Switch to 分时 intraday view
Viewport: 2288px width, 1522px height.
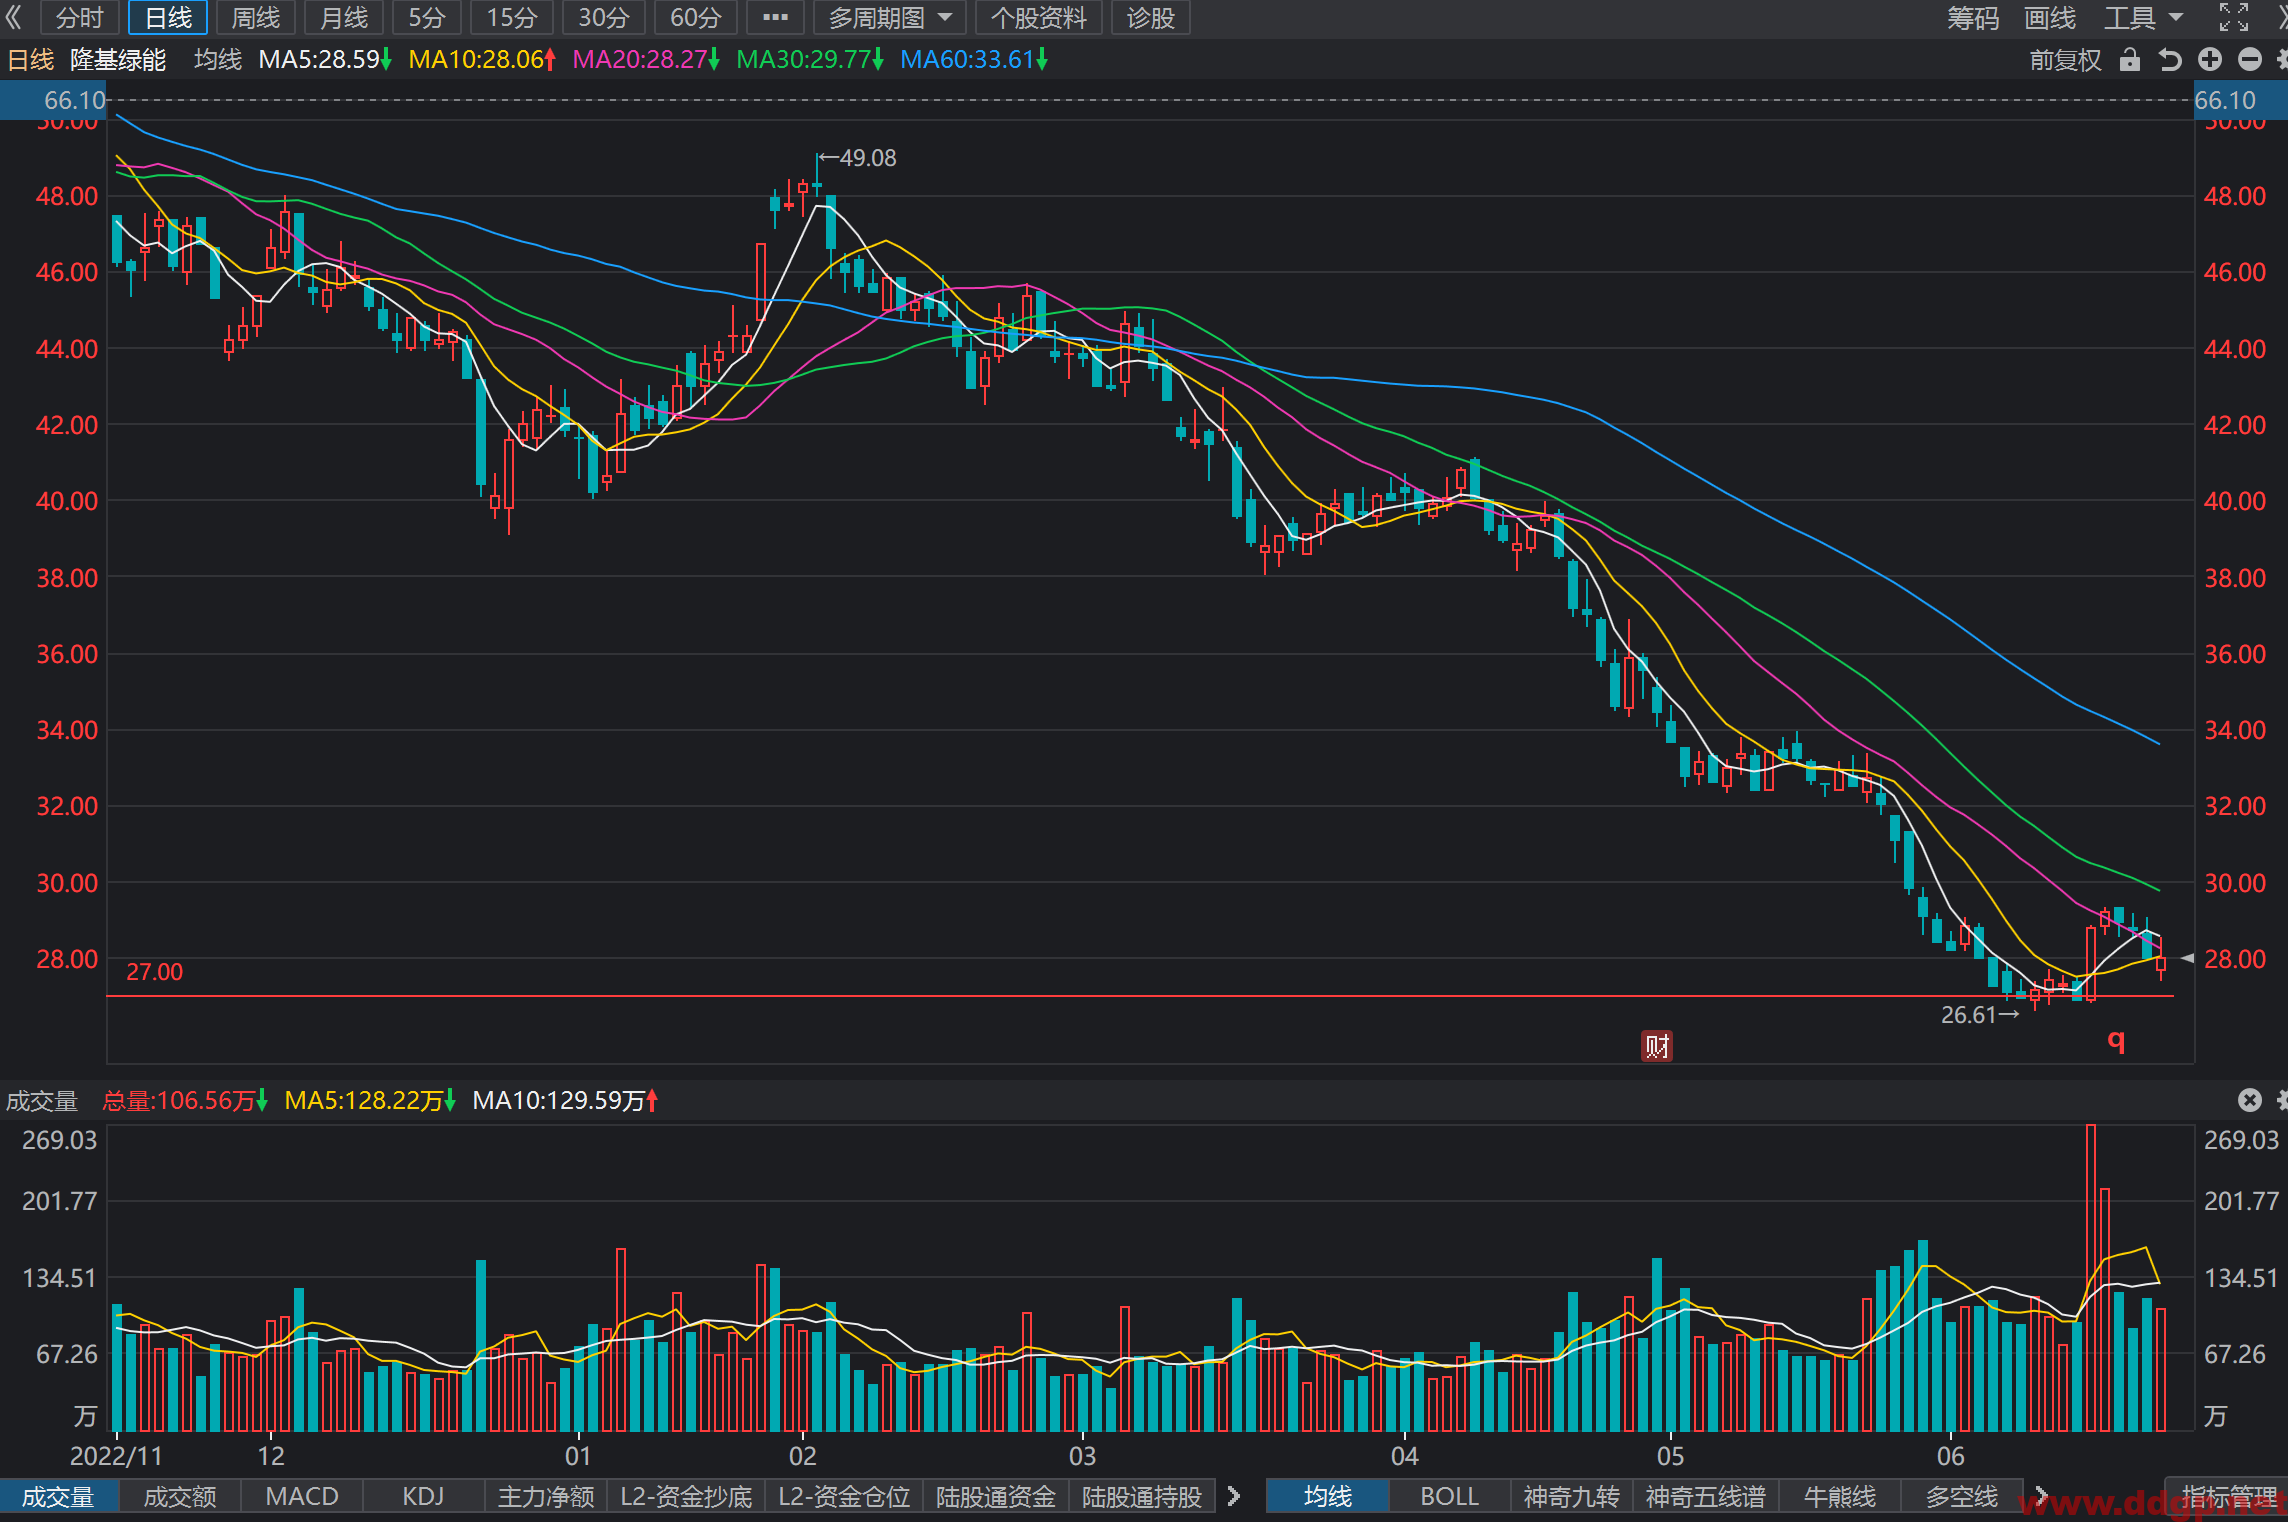point(79,17)
